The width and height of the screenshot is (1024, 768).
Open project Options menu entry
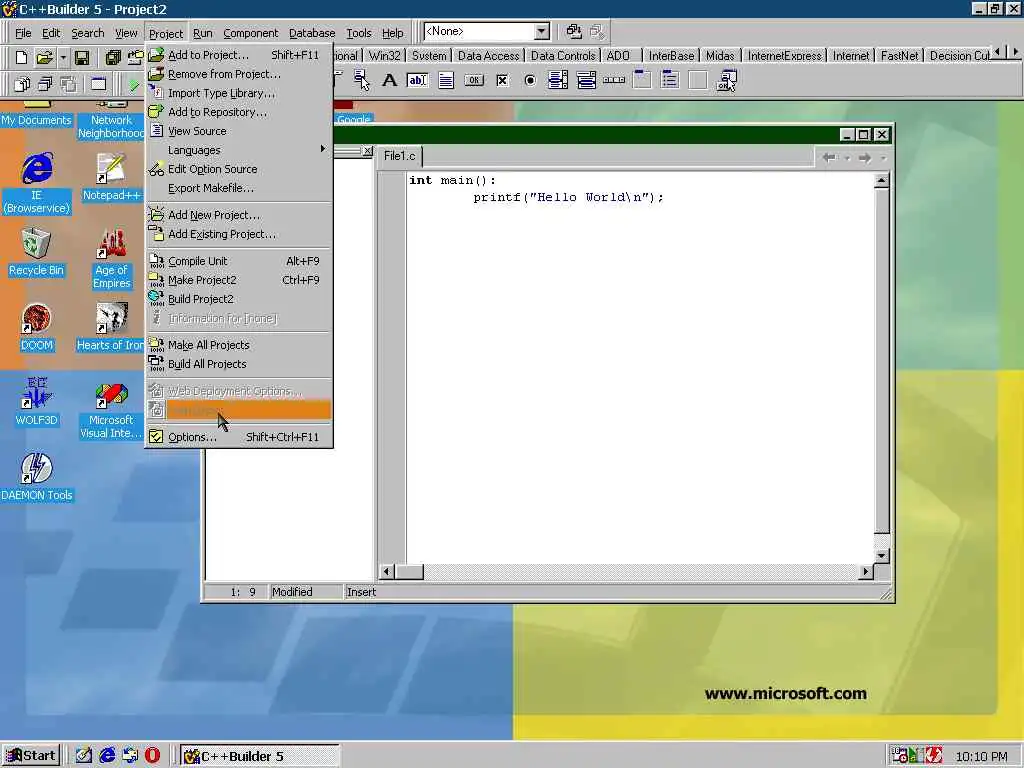(239, 437)
